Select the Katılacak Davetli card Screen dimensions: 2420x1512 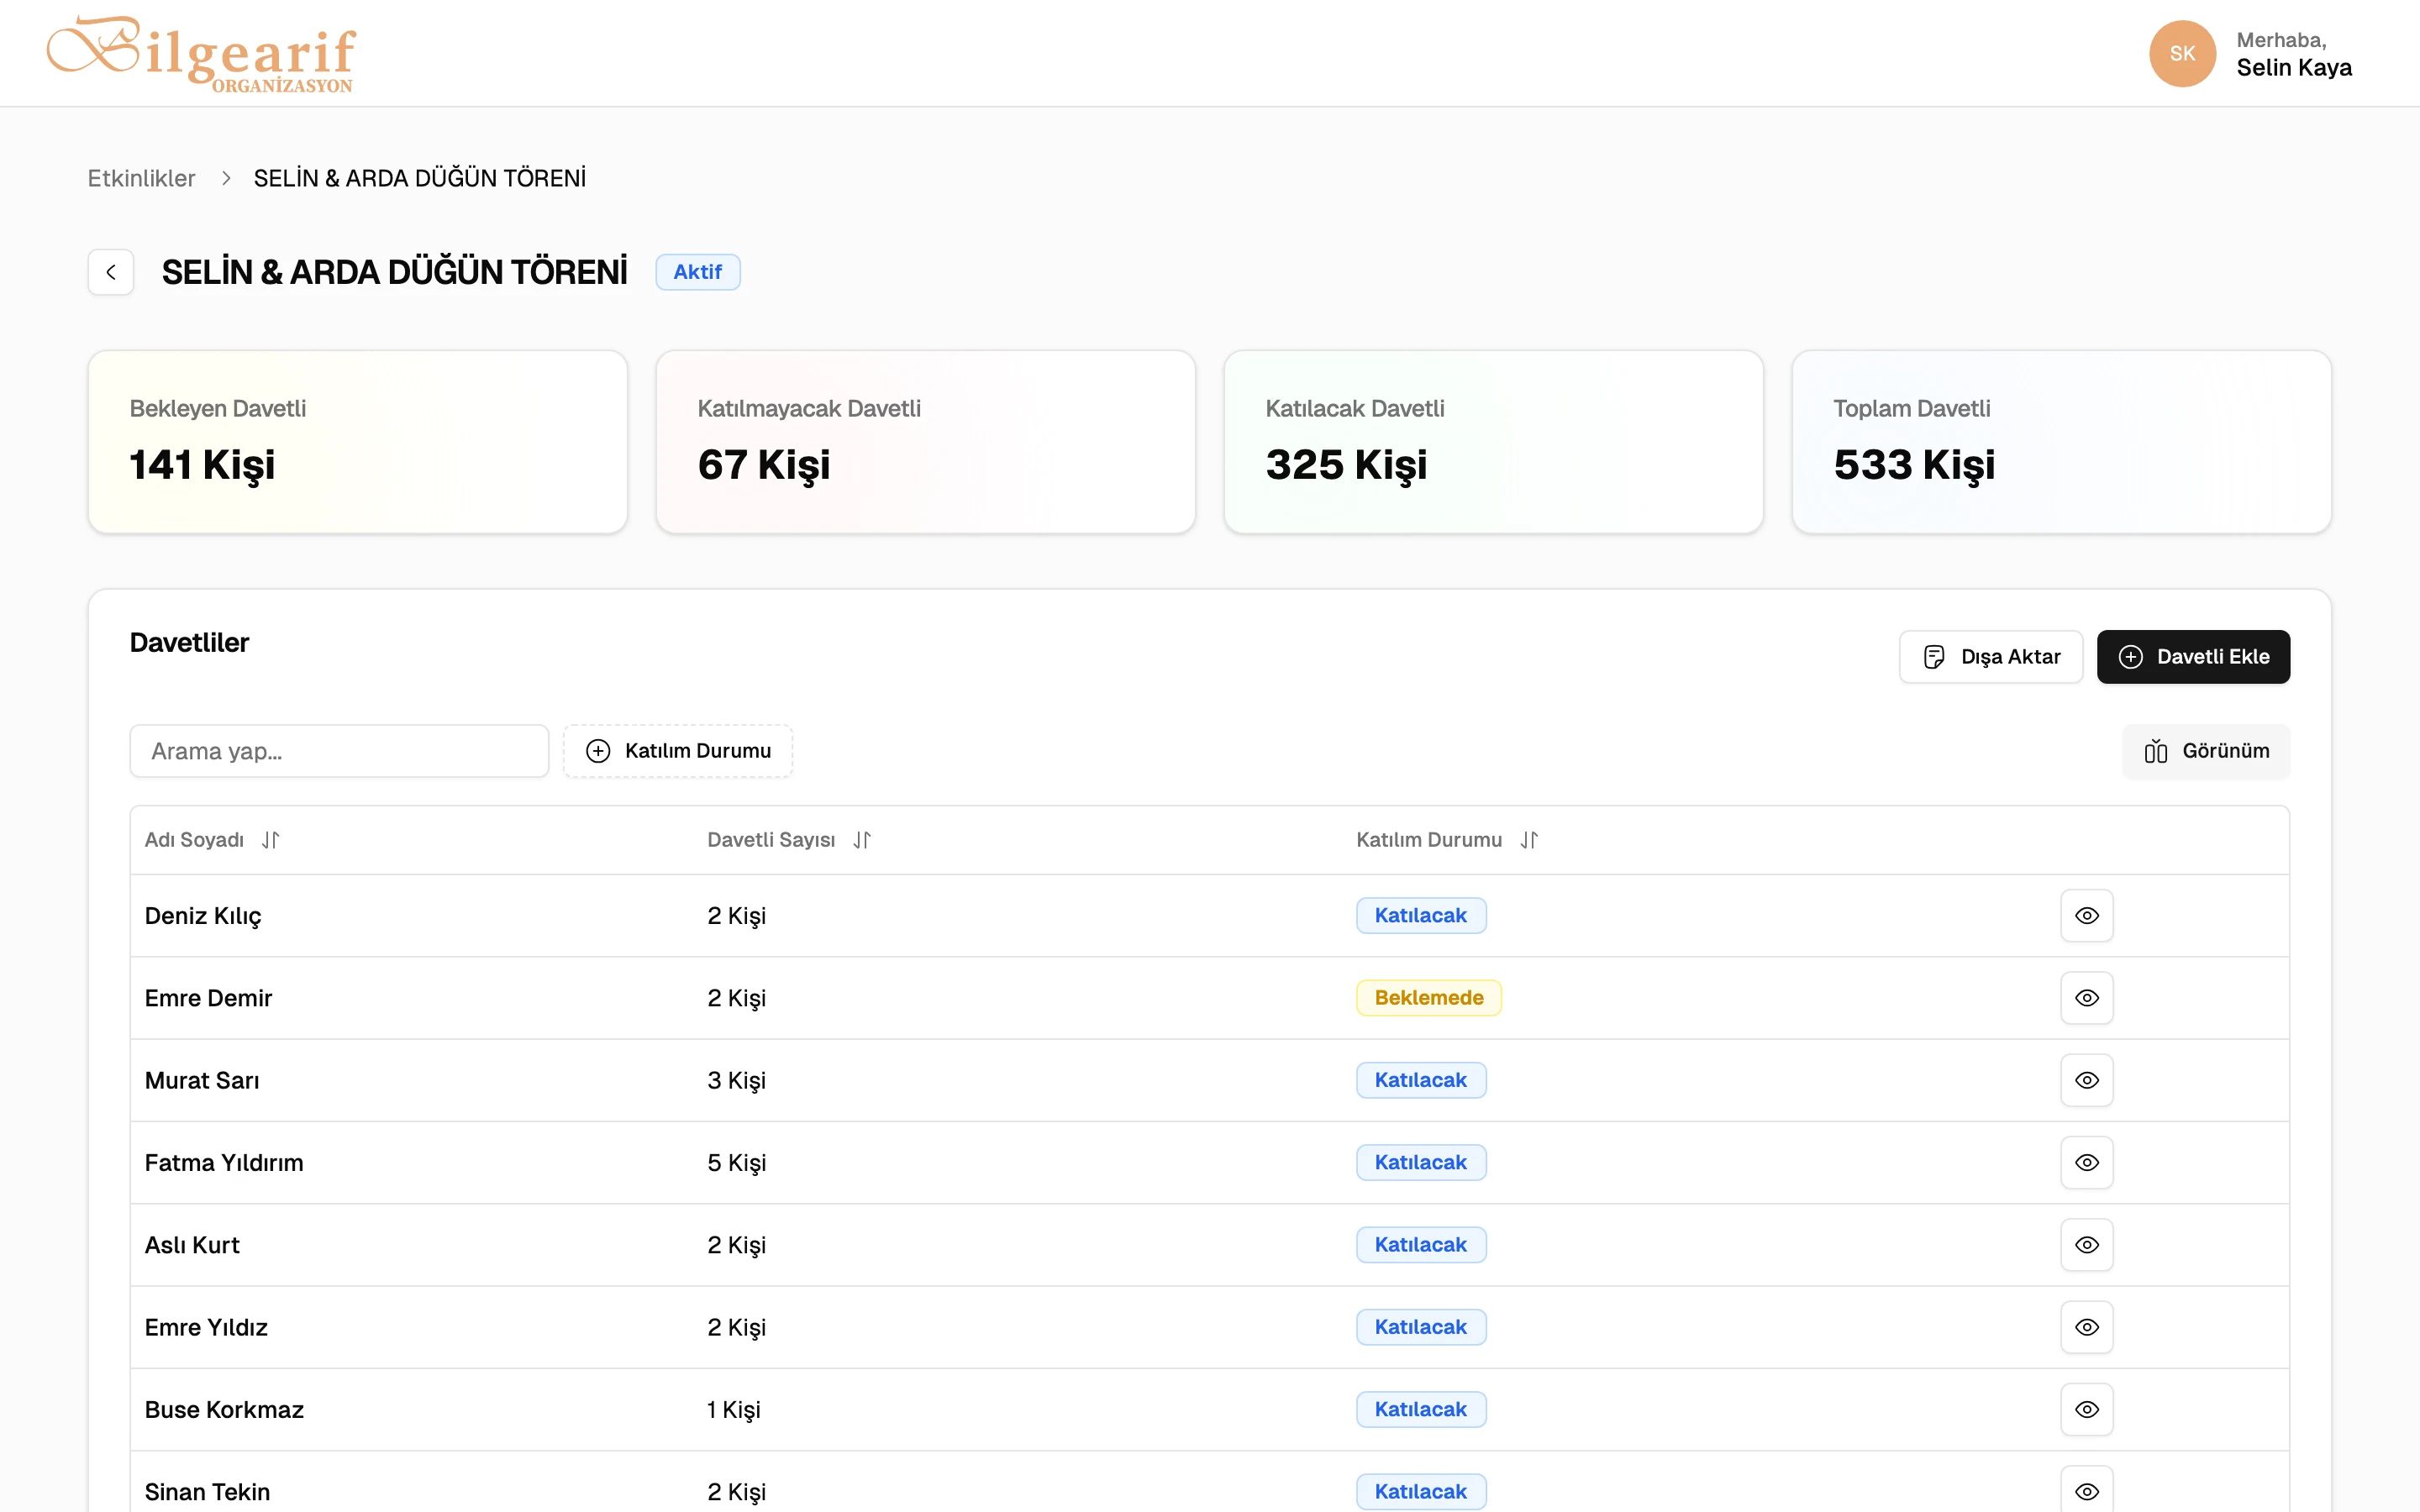1493,442
